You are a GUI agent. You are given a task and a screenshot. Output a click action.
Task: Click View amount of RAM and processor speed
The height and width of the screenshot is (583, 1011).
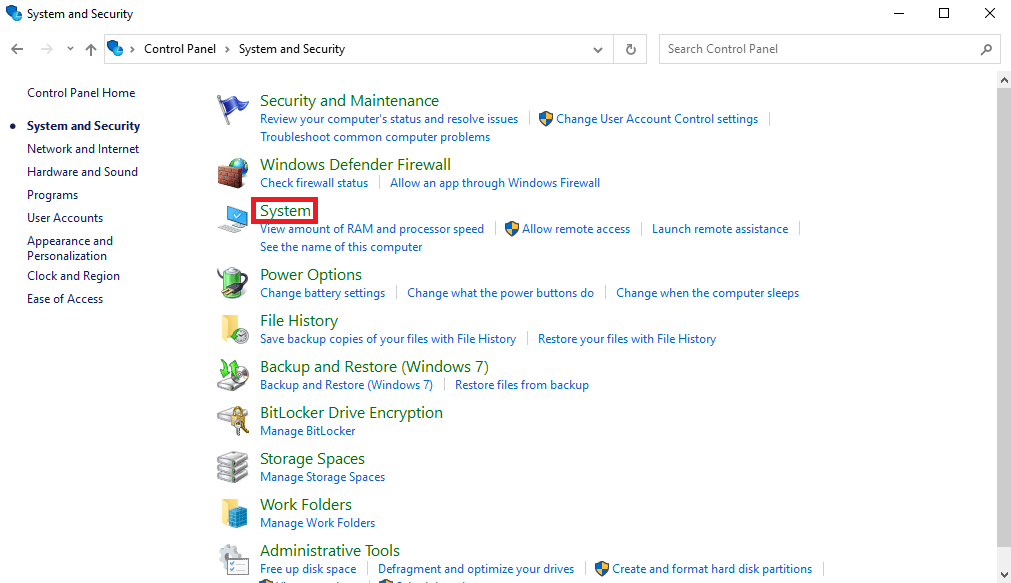pos(372,229)
